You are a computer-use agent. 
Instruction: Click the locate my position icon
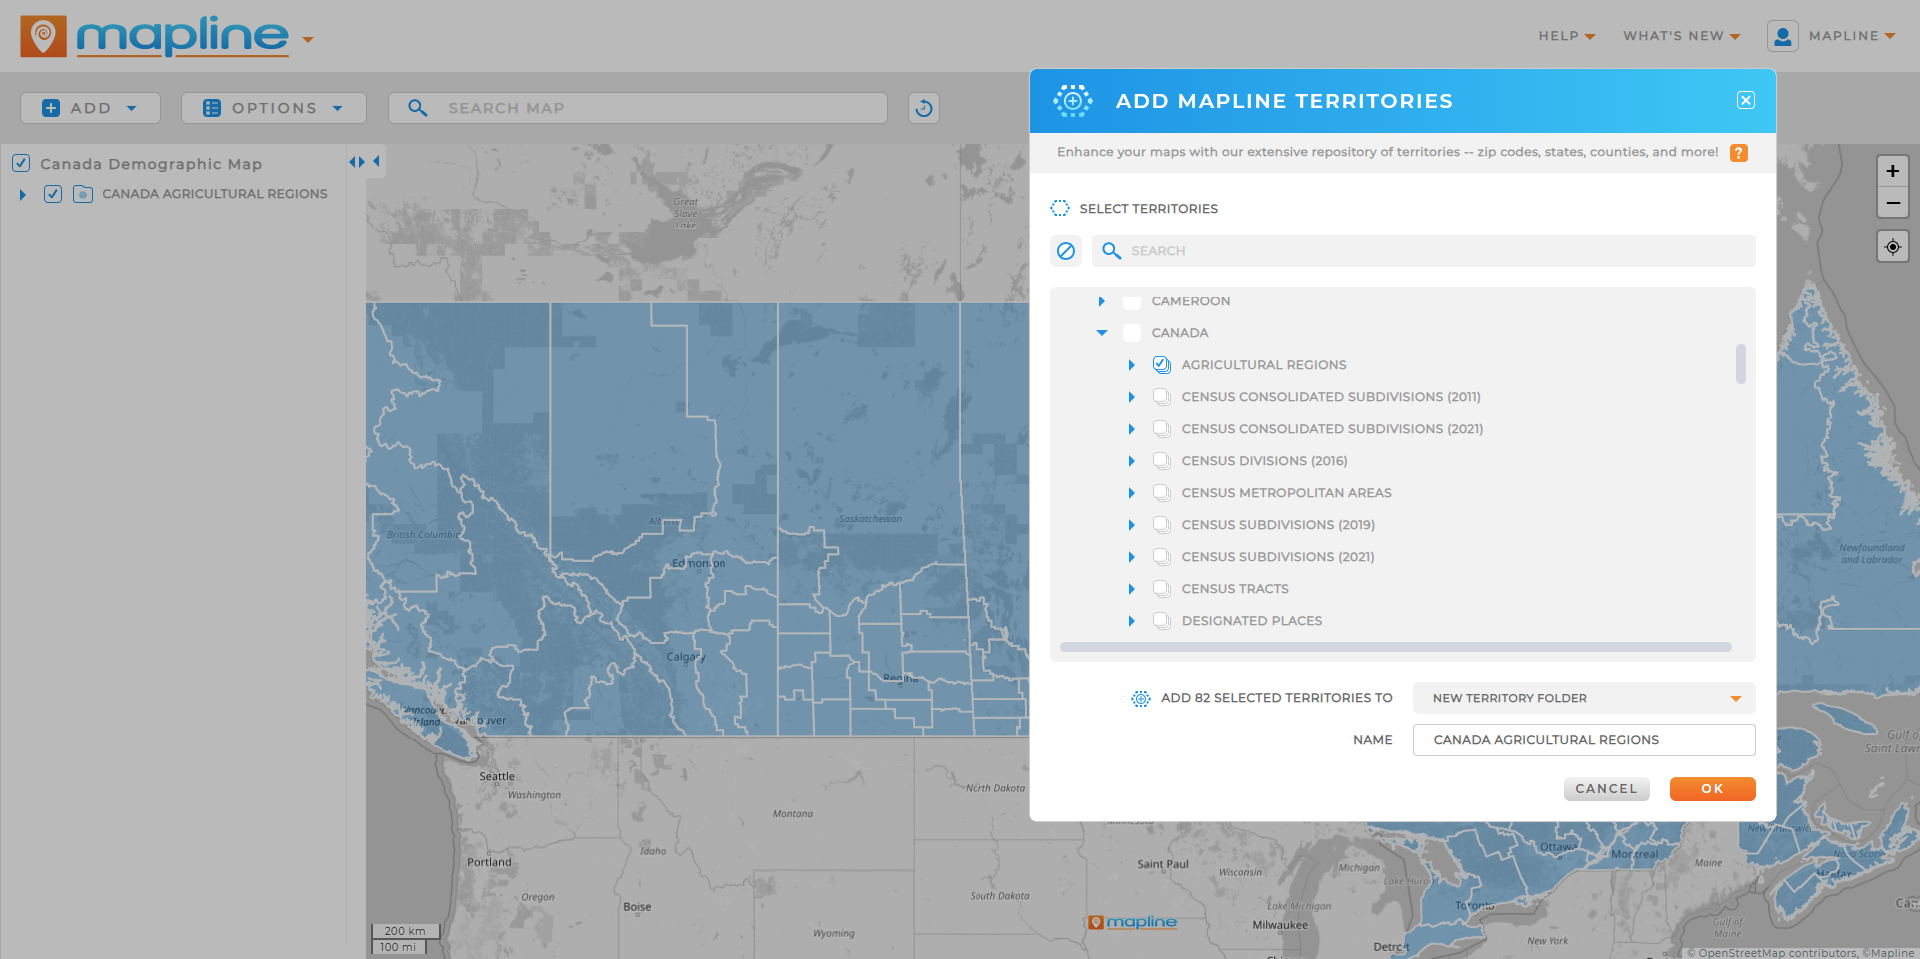point(1892,247)
